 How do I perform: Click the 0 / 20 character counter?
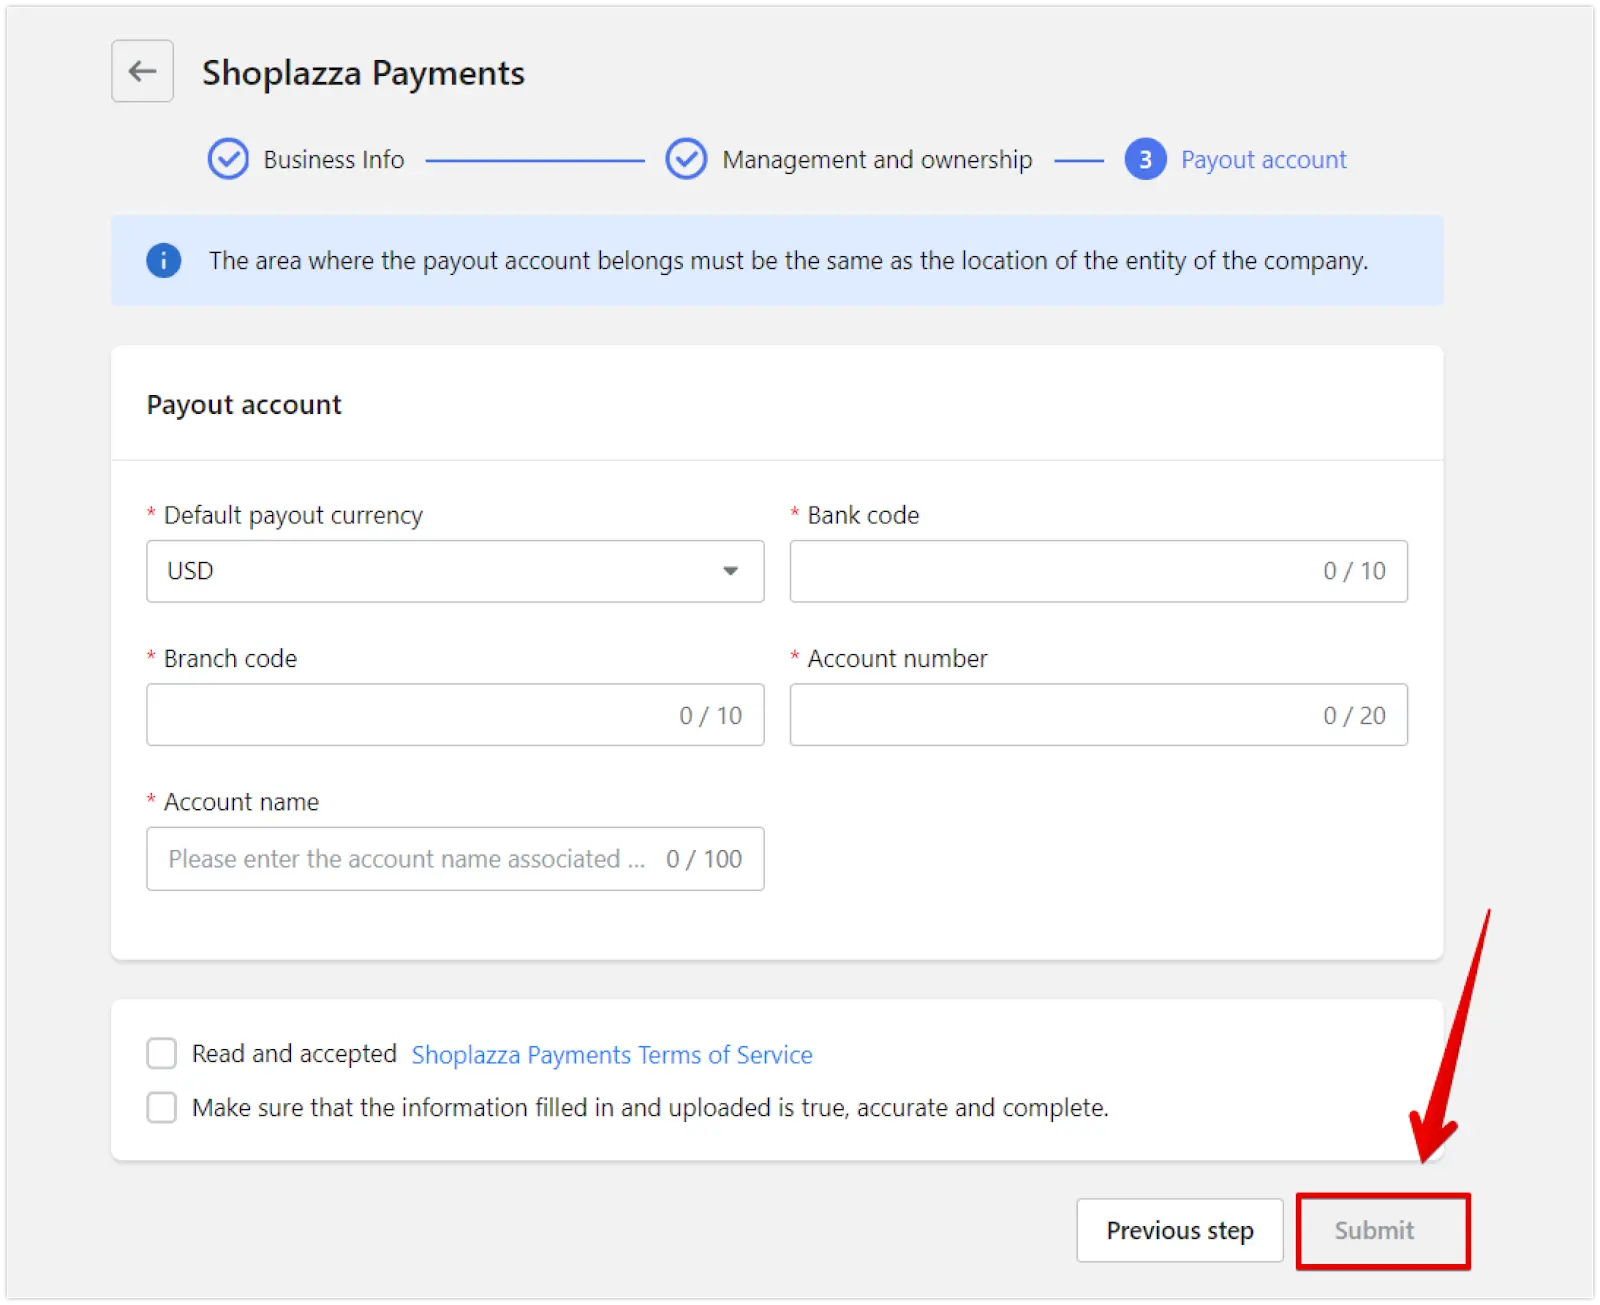pos(1354,716)
